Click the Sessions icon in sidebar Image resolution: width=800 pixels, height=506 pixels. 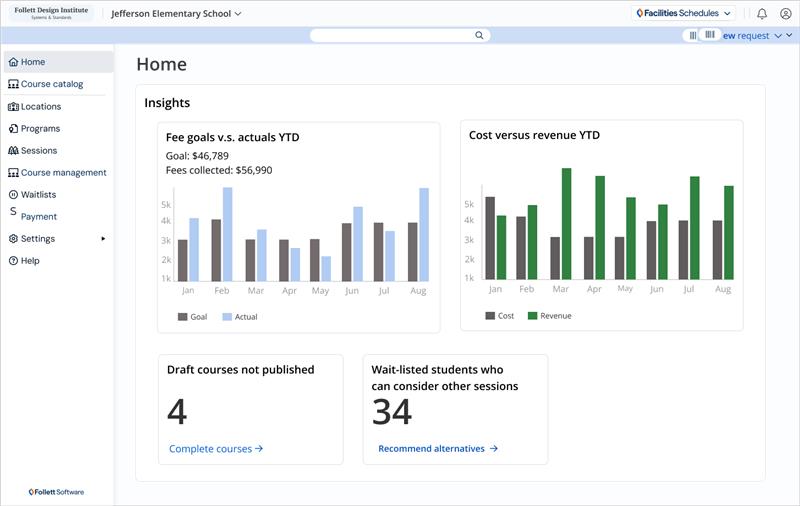tap(13, 151)
